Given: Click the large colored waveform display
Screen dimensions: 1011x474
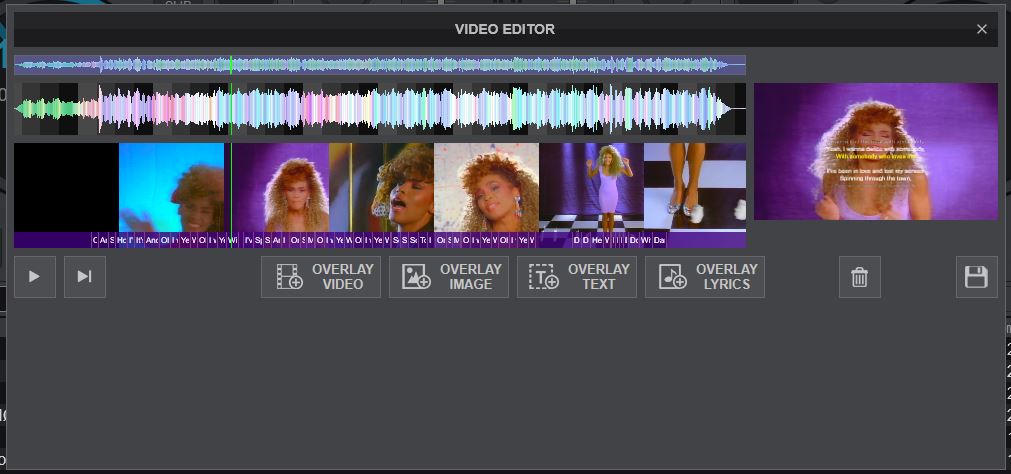Looking at the screenshot, I should point(380,109).
